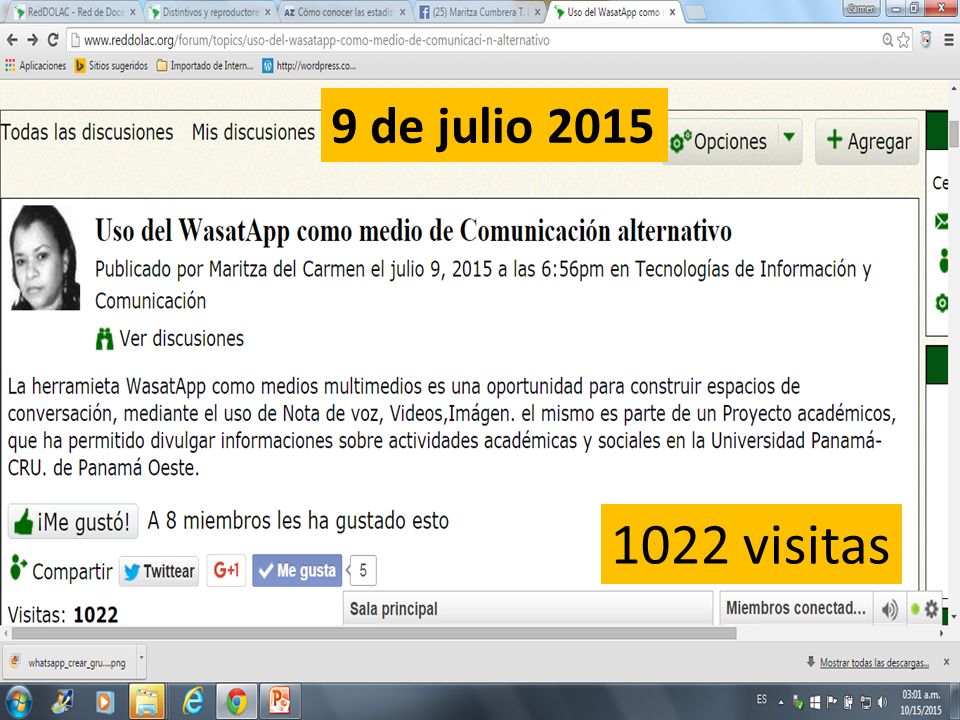Open Windows Media Player from the taskbar
The image size is (960, 720).
[105, 702]
